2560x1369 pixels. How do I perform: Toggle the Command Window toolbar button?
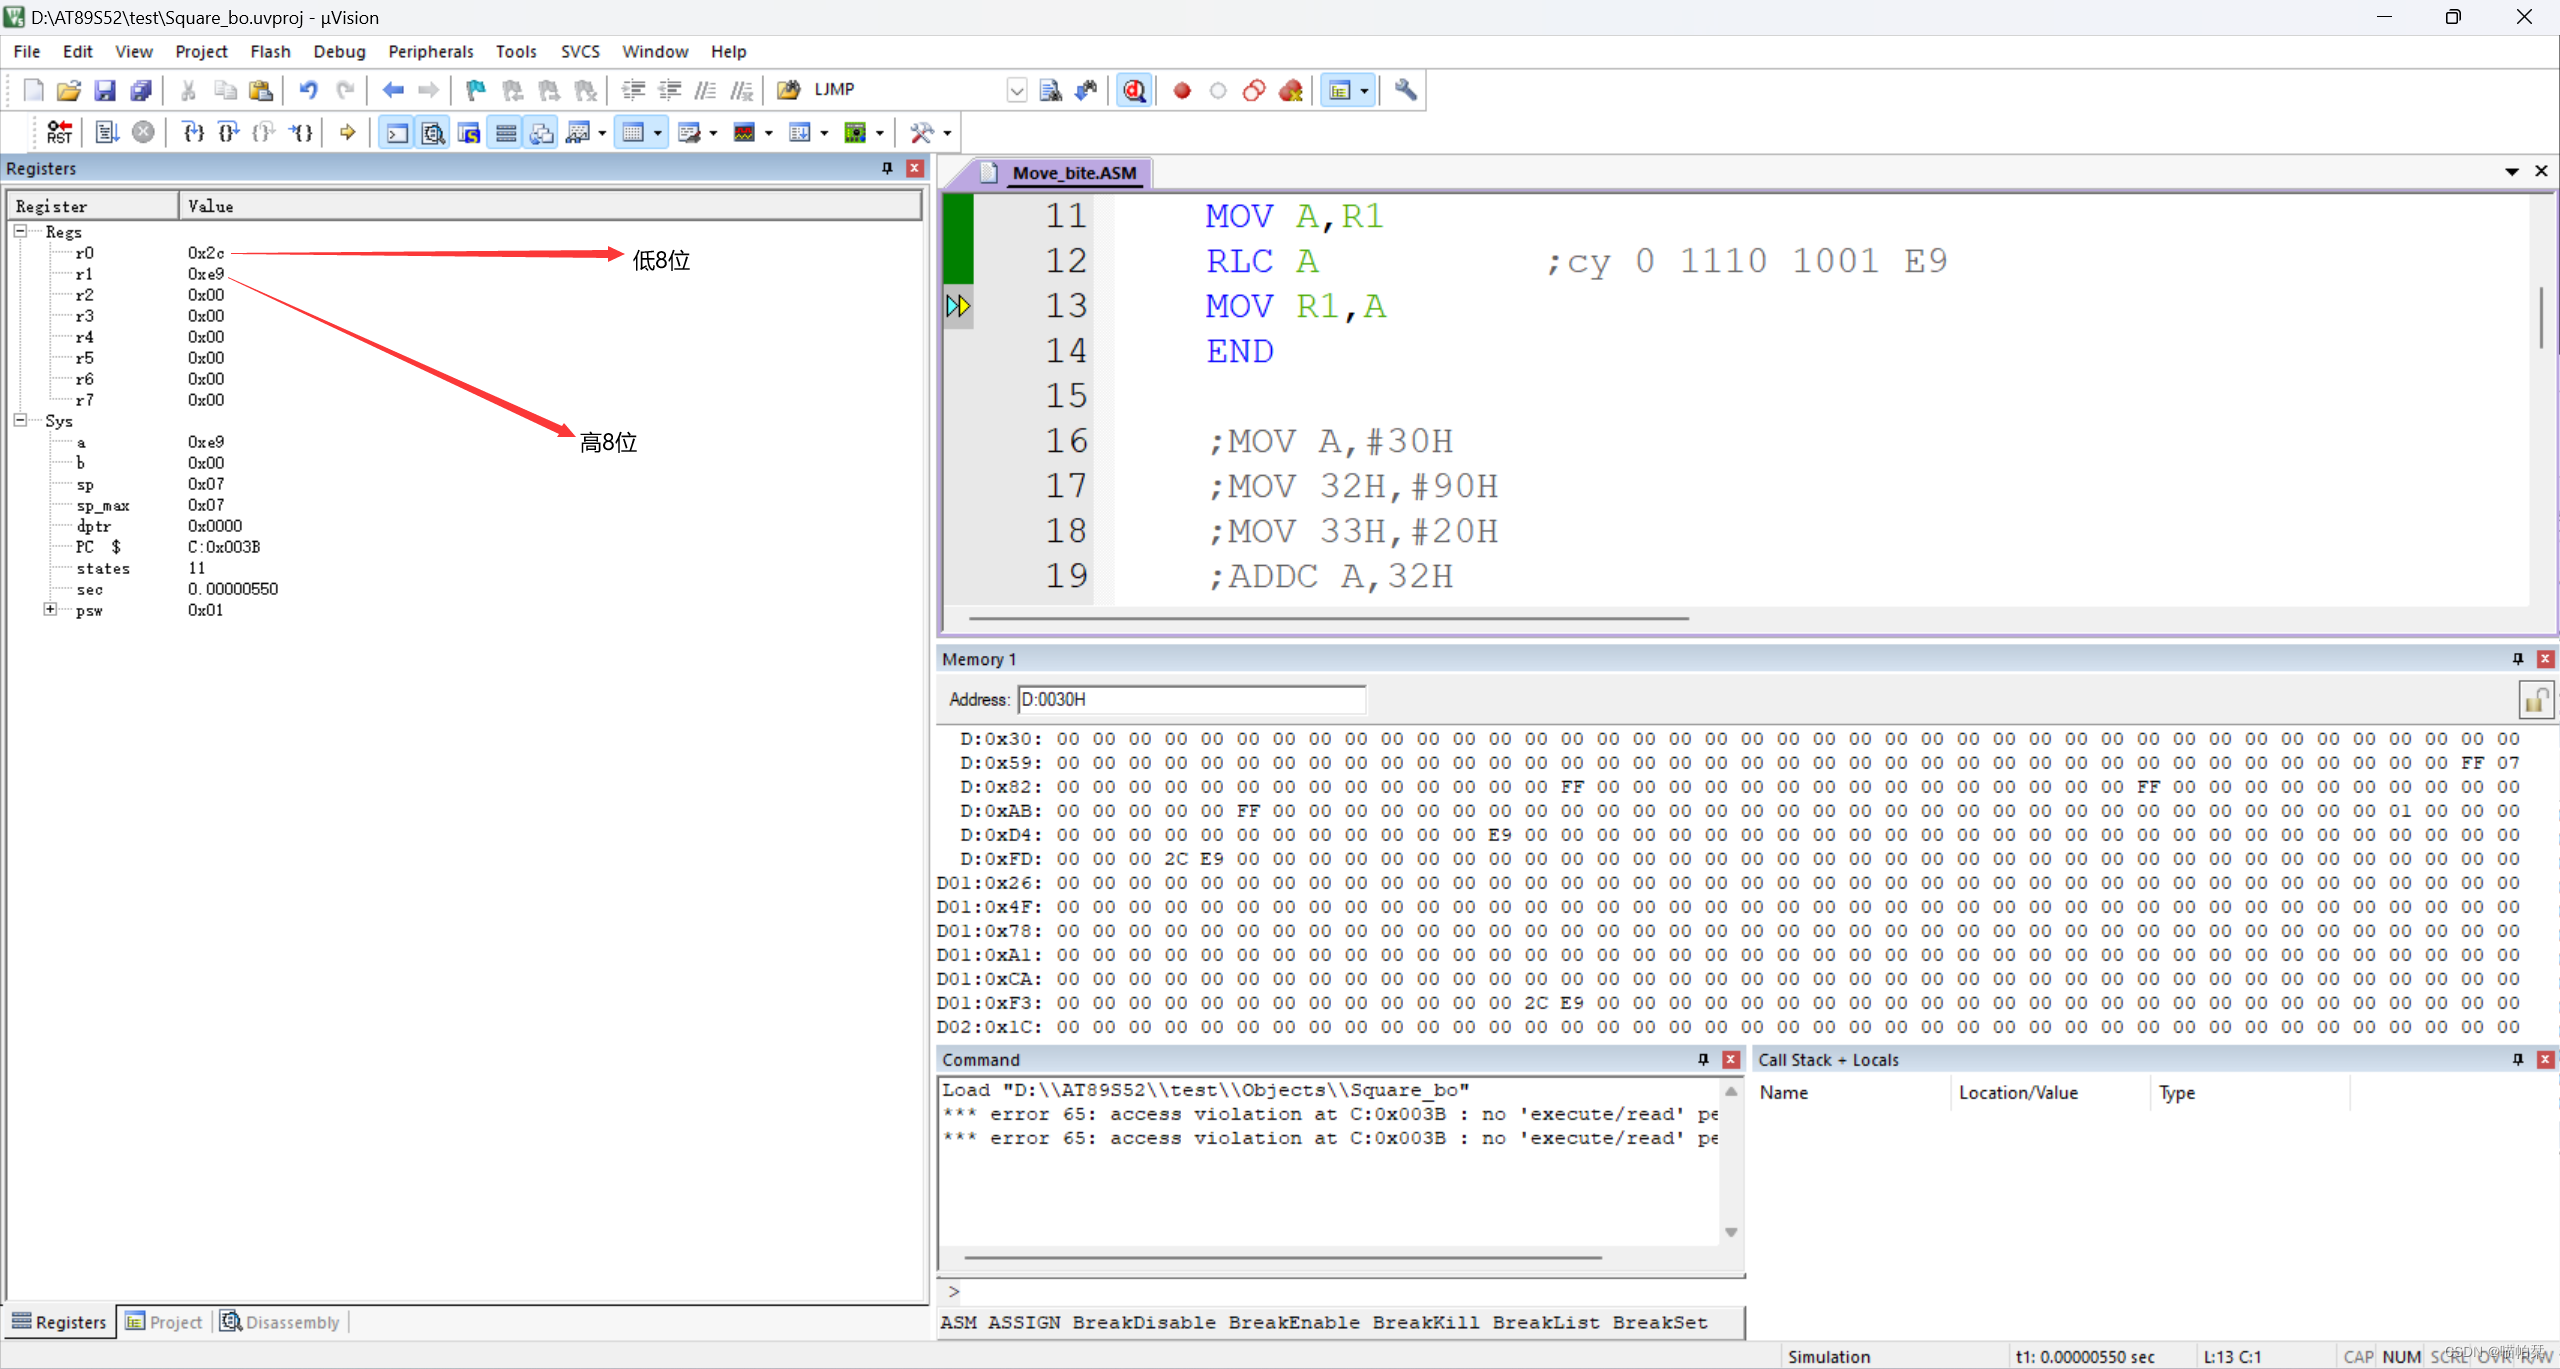tap(397, 132)
